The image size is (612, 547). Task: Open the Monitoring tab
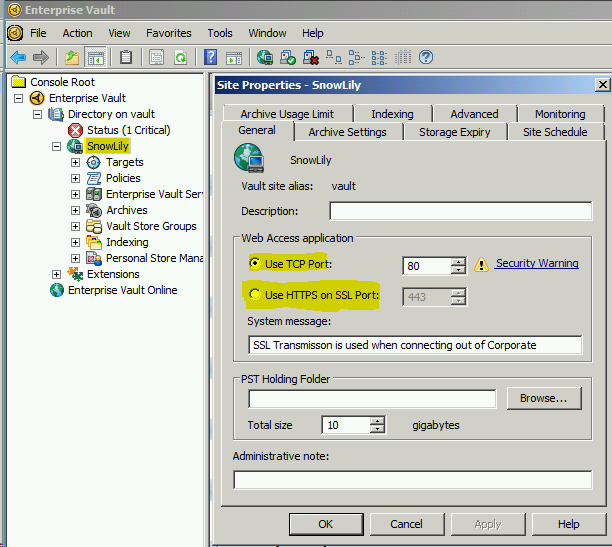(x=560, y=114)
